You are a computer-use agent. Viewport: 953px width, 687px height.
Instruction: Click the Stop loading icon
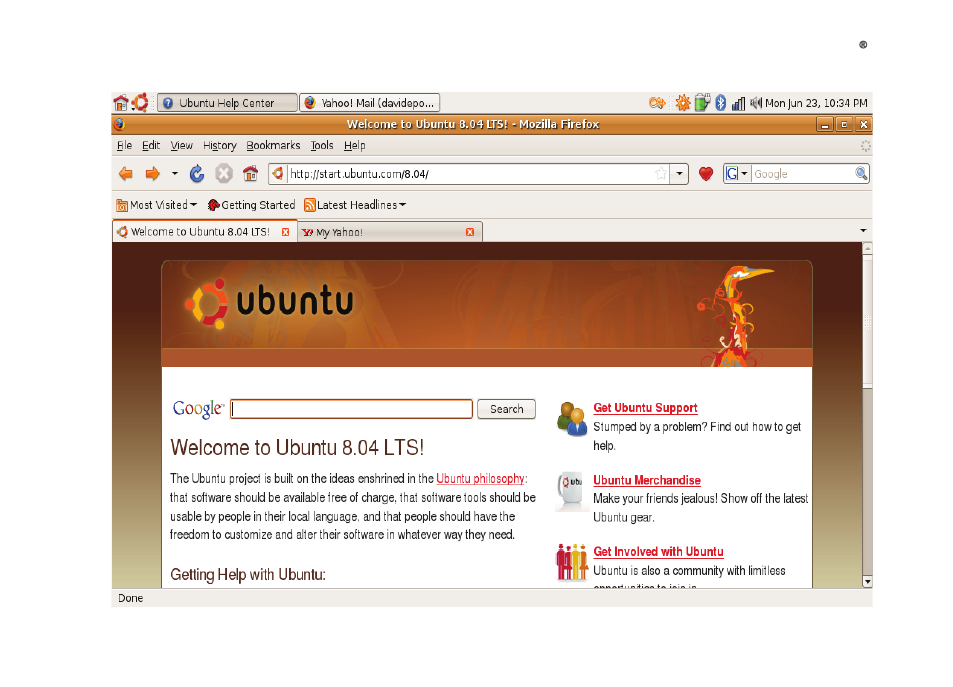[x=224, y=174]
